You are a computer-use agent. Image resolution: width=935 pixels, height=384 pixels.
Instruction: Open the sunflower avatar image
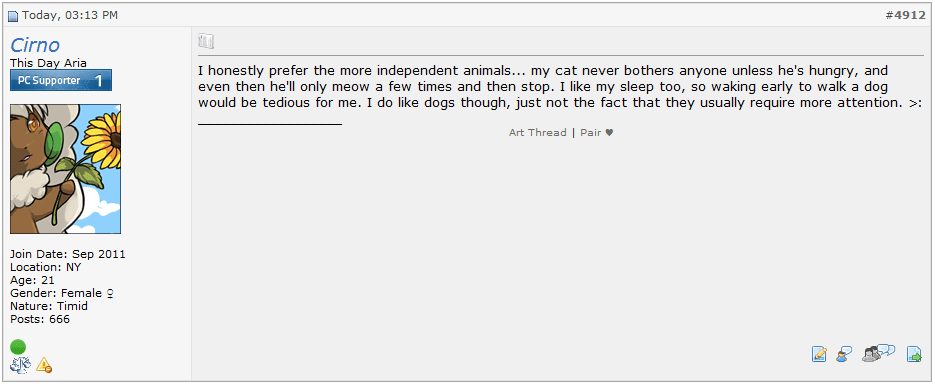(66, 169)
